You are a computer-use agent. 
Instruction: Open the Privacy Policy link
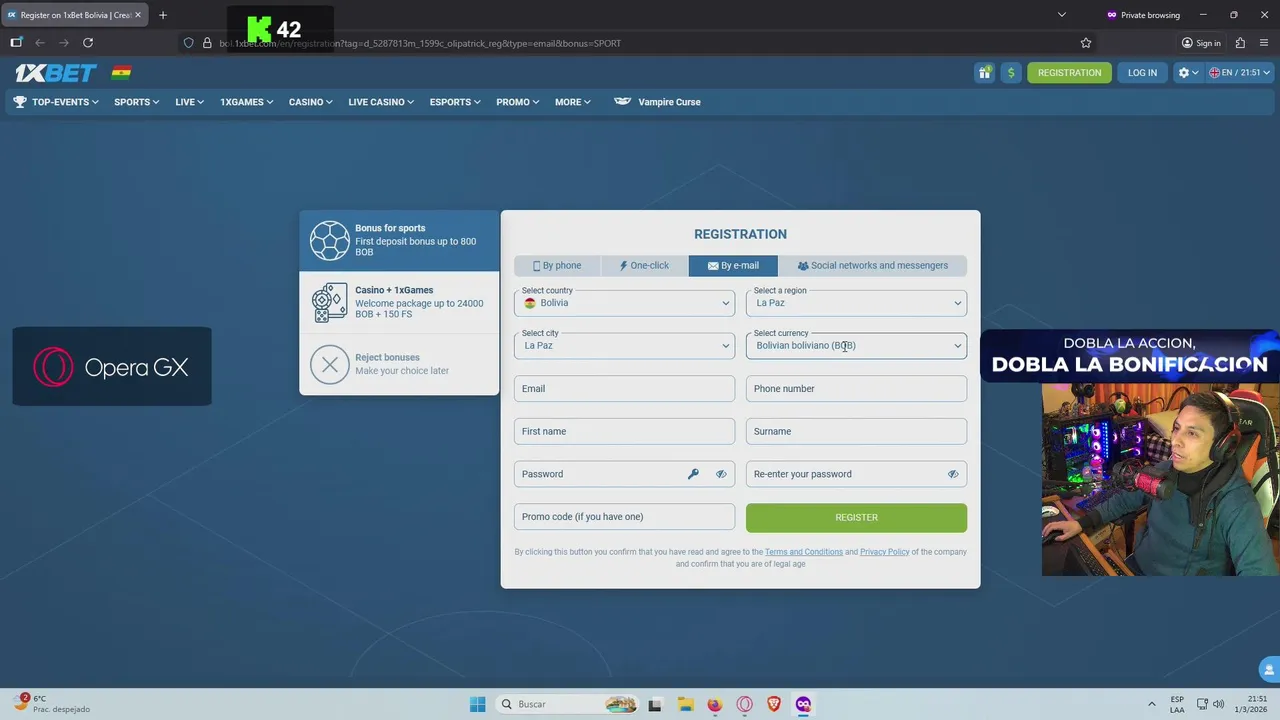(885, 552)
